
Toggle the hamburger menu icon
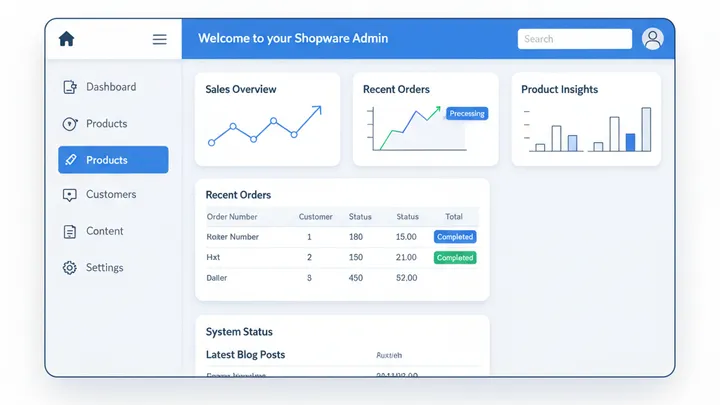click(159, 39)
